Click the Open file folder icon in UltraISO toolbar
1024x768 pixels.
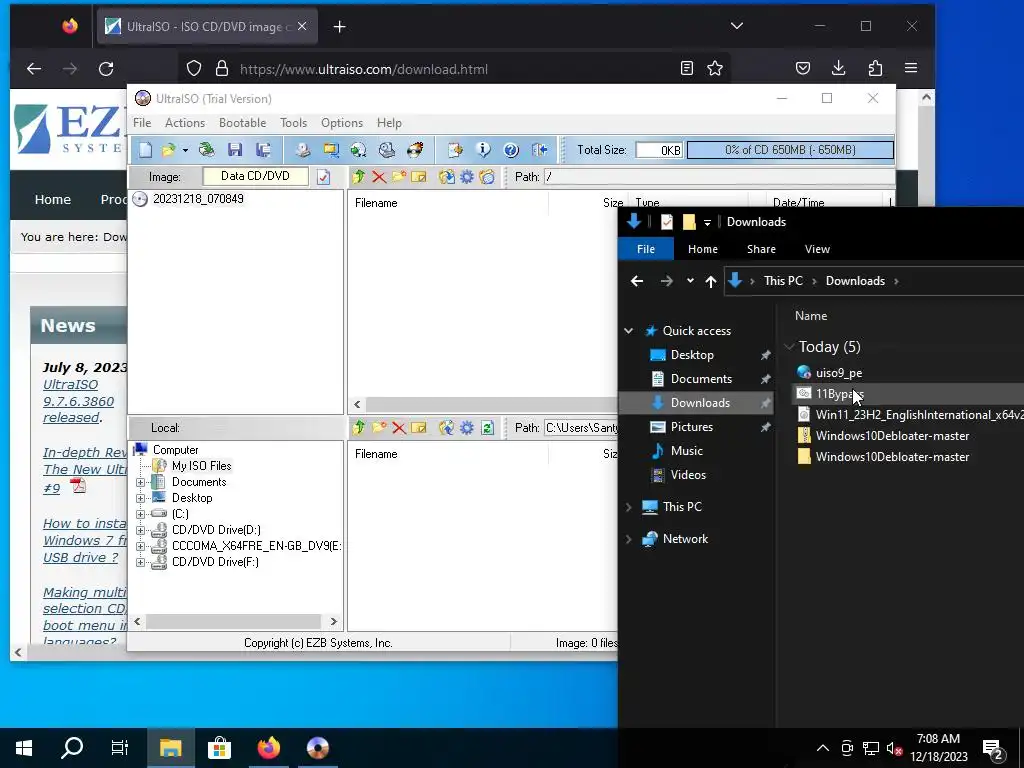(168, 150)
